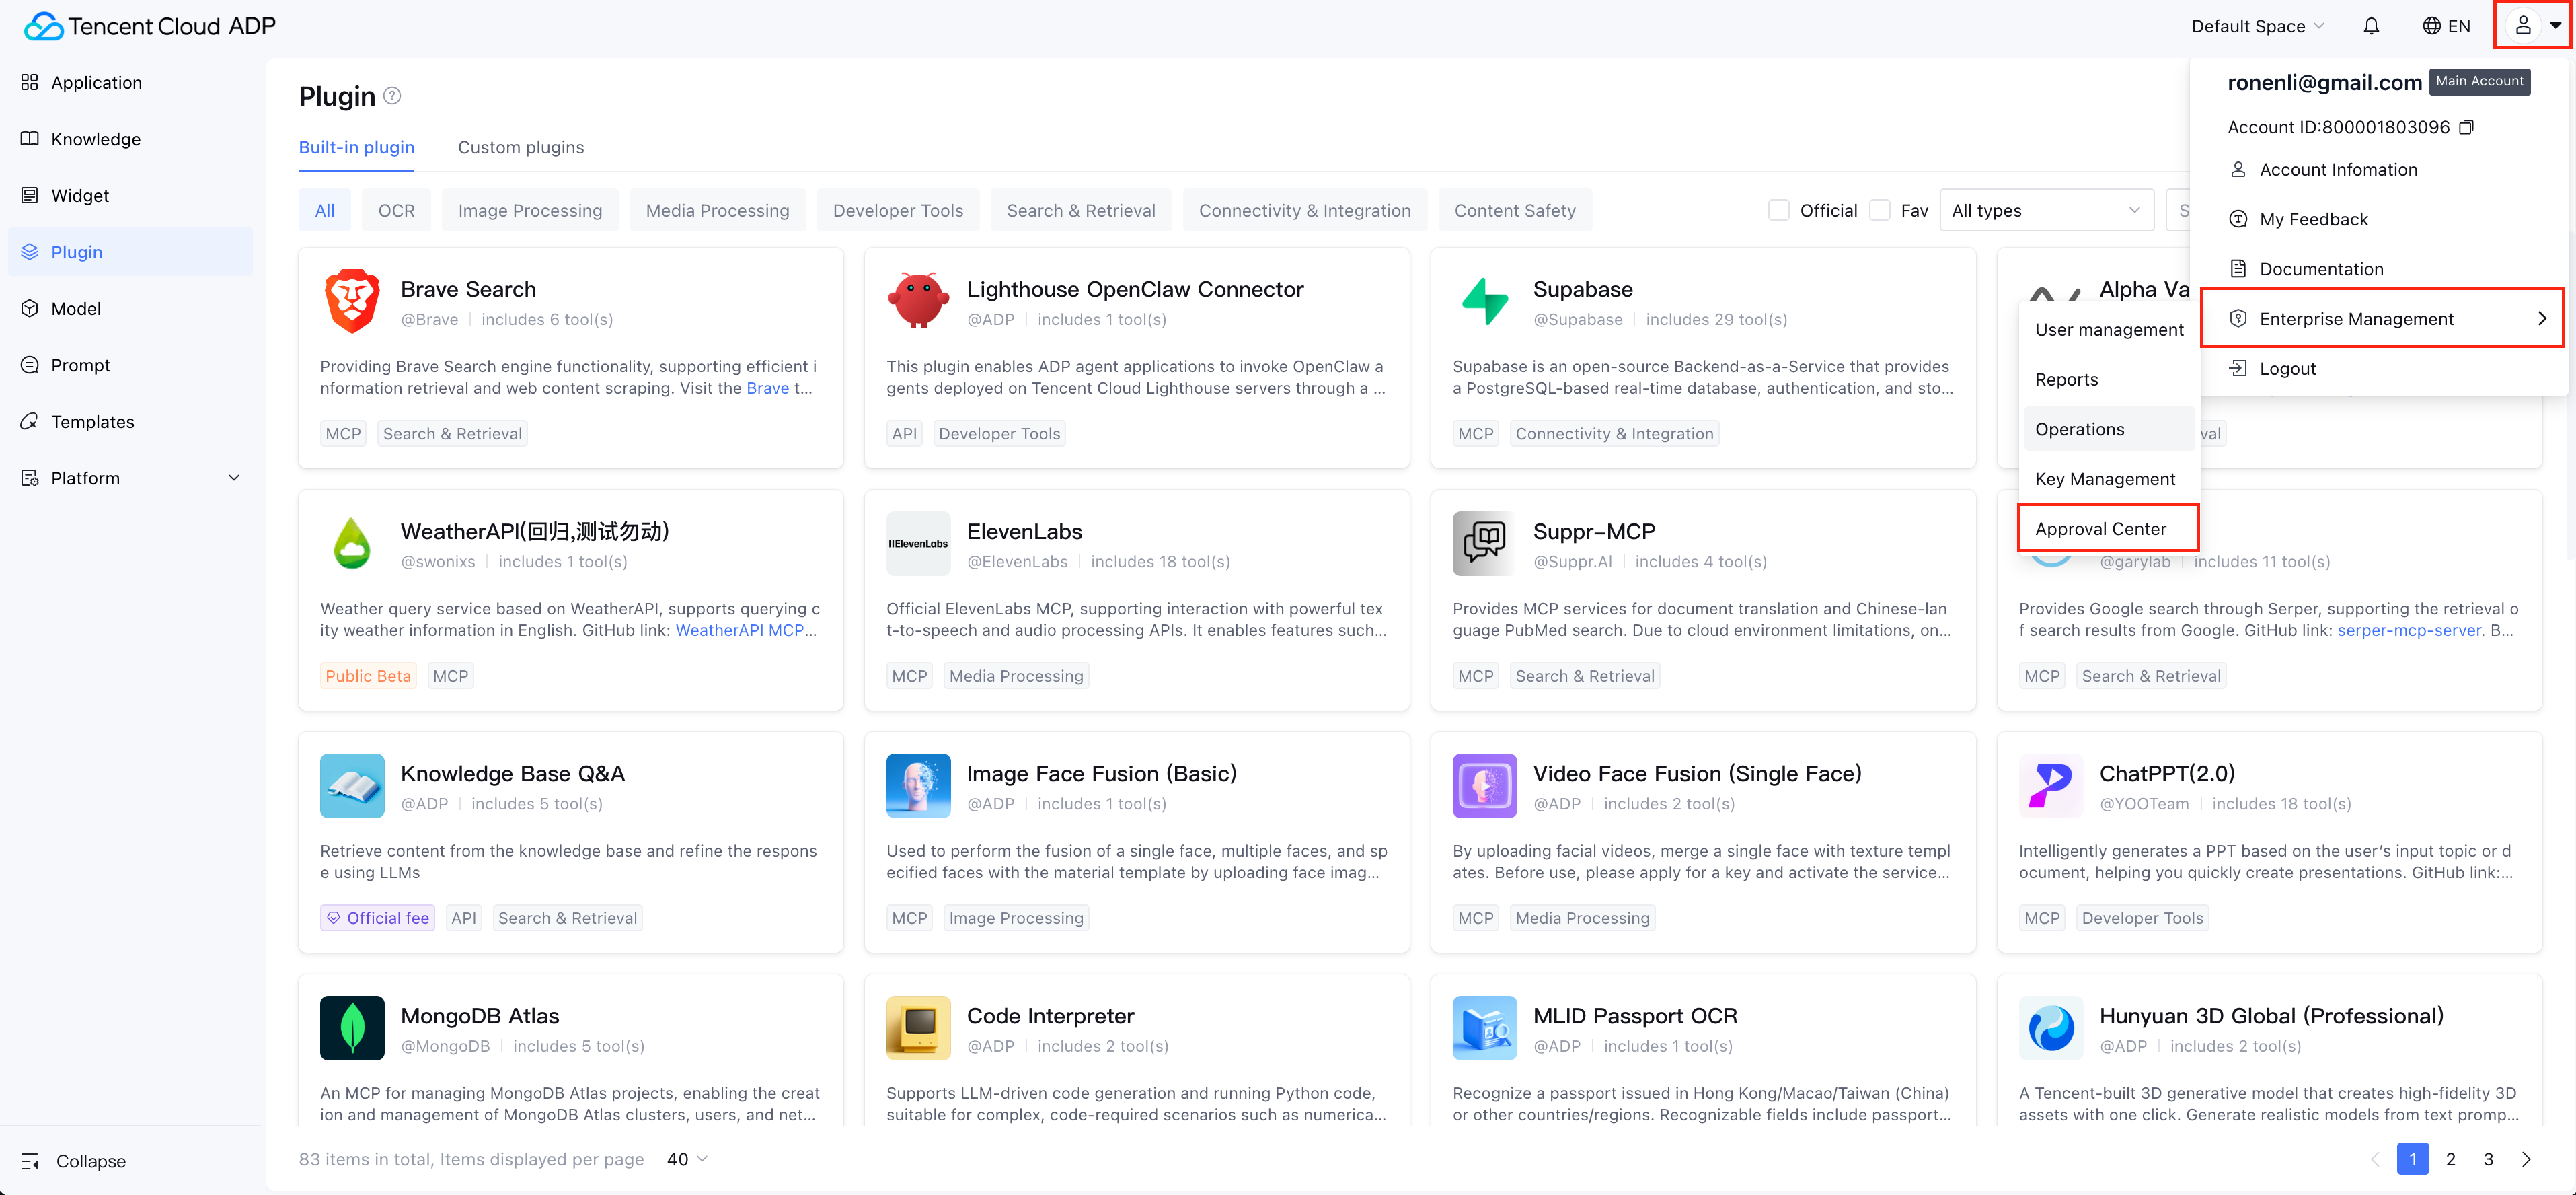
Task: Toggle the Fav checkbox filter
Action: (1880, 210)
